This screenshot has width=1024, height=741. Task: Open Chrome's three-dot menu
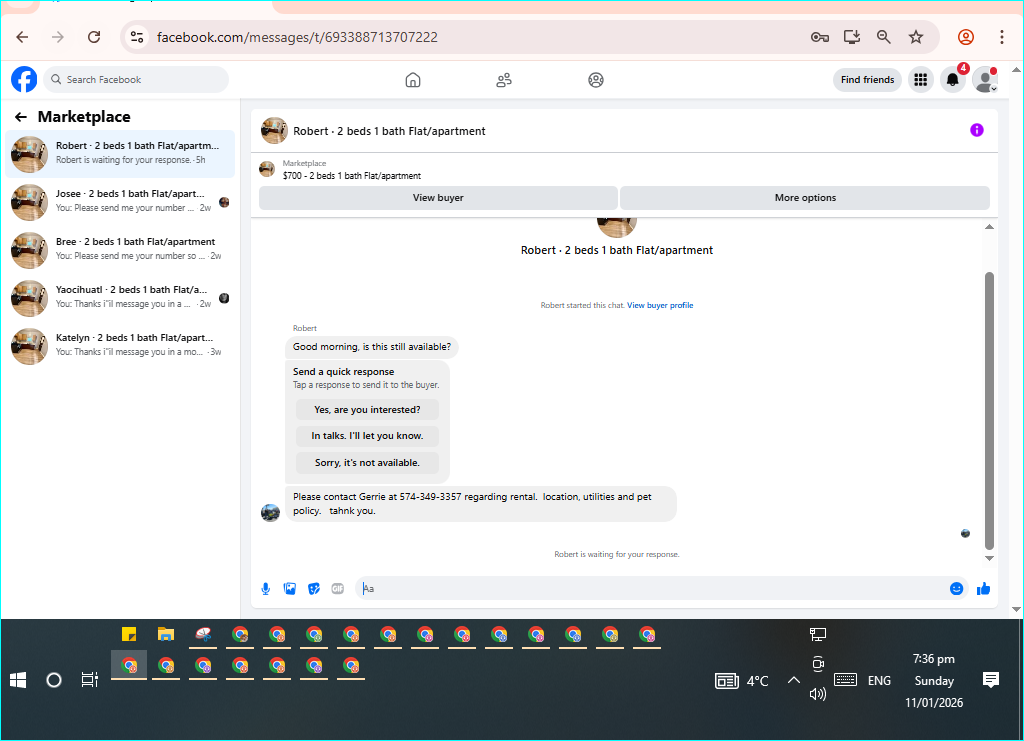[1001, 37]
